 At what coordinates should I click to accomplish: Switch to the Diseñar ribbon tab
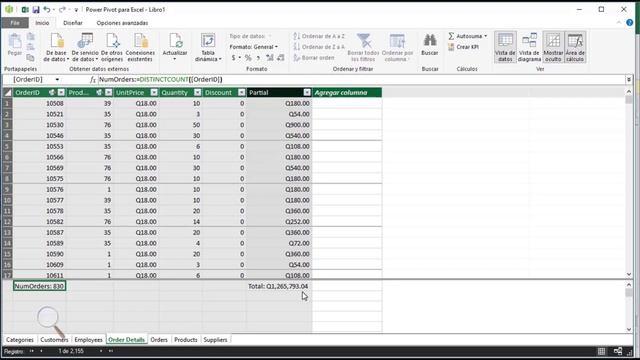coord(73,23)
